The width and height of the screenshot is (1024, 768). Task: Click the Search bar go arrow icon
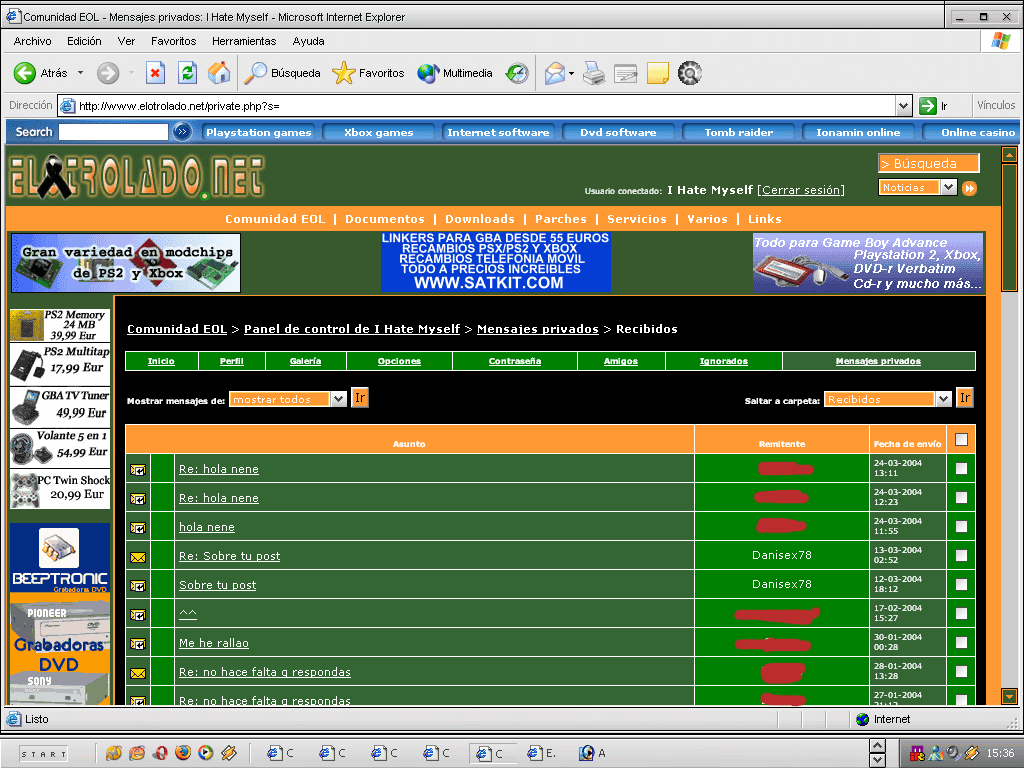pos(182,132)
